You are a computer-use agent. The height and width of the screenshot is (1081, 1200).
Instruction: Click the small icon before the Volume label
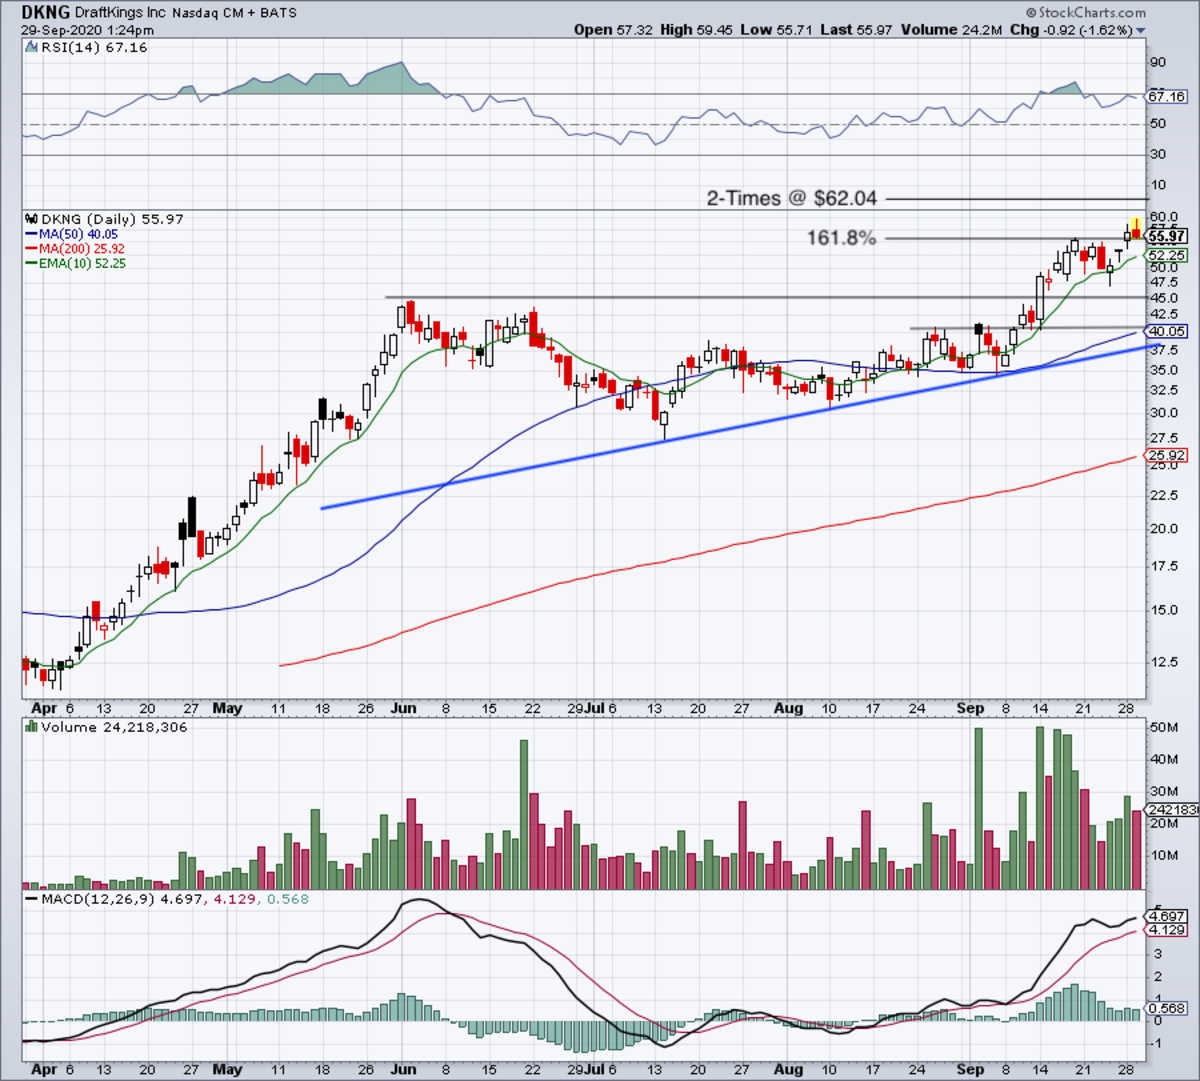pyautogui.click(x=30, y=727)
